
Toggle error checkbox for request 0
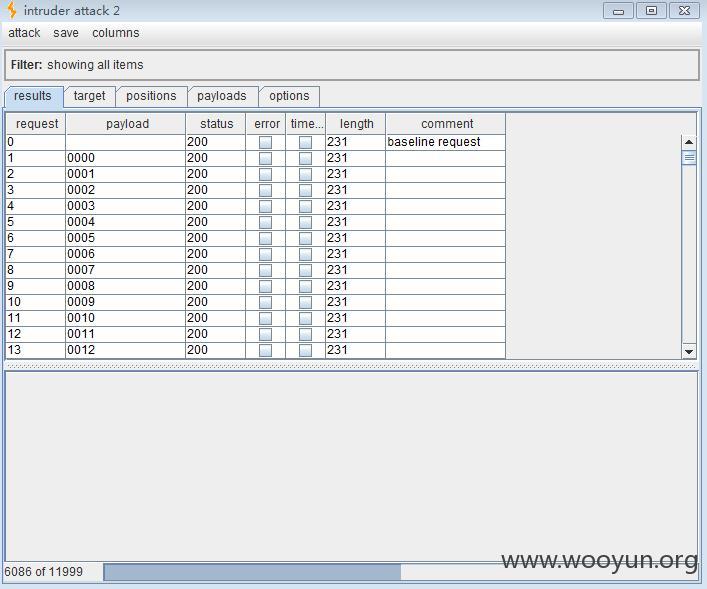click(266, 143)
